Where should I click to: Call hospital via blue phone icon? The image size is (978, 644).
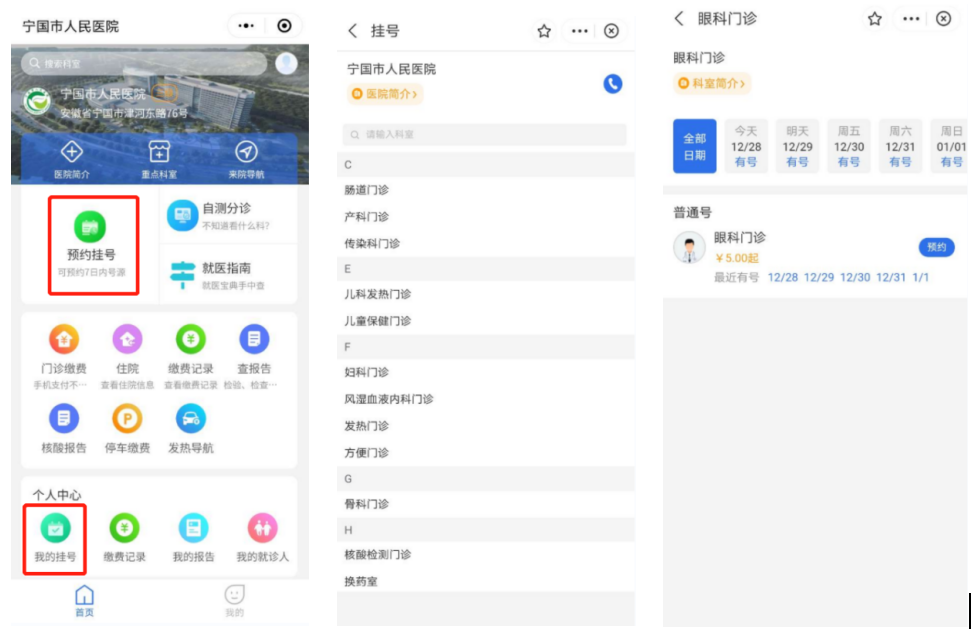[x=613, y=84]
